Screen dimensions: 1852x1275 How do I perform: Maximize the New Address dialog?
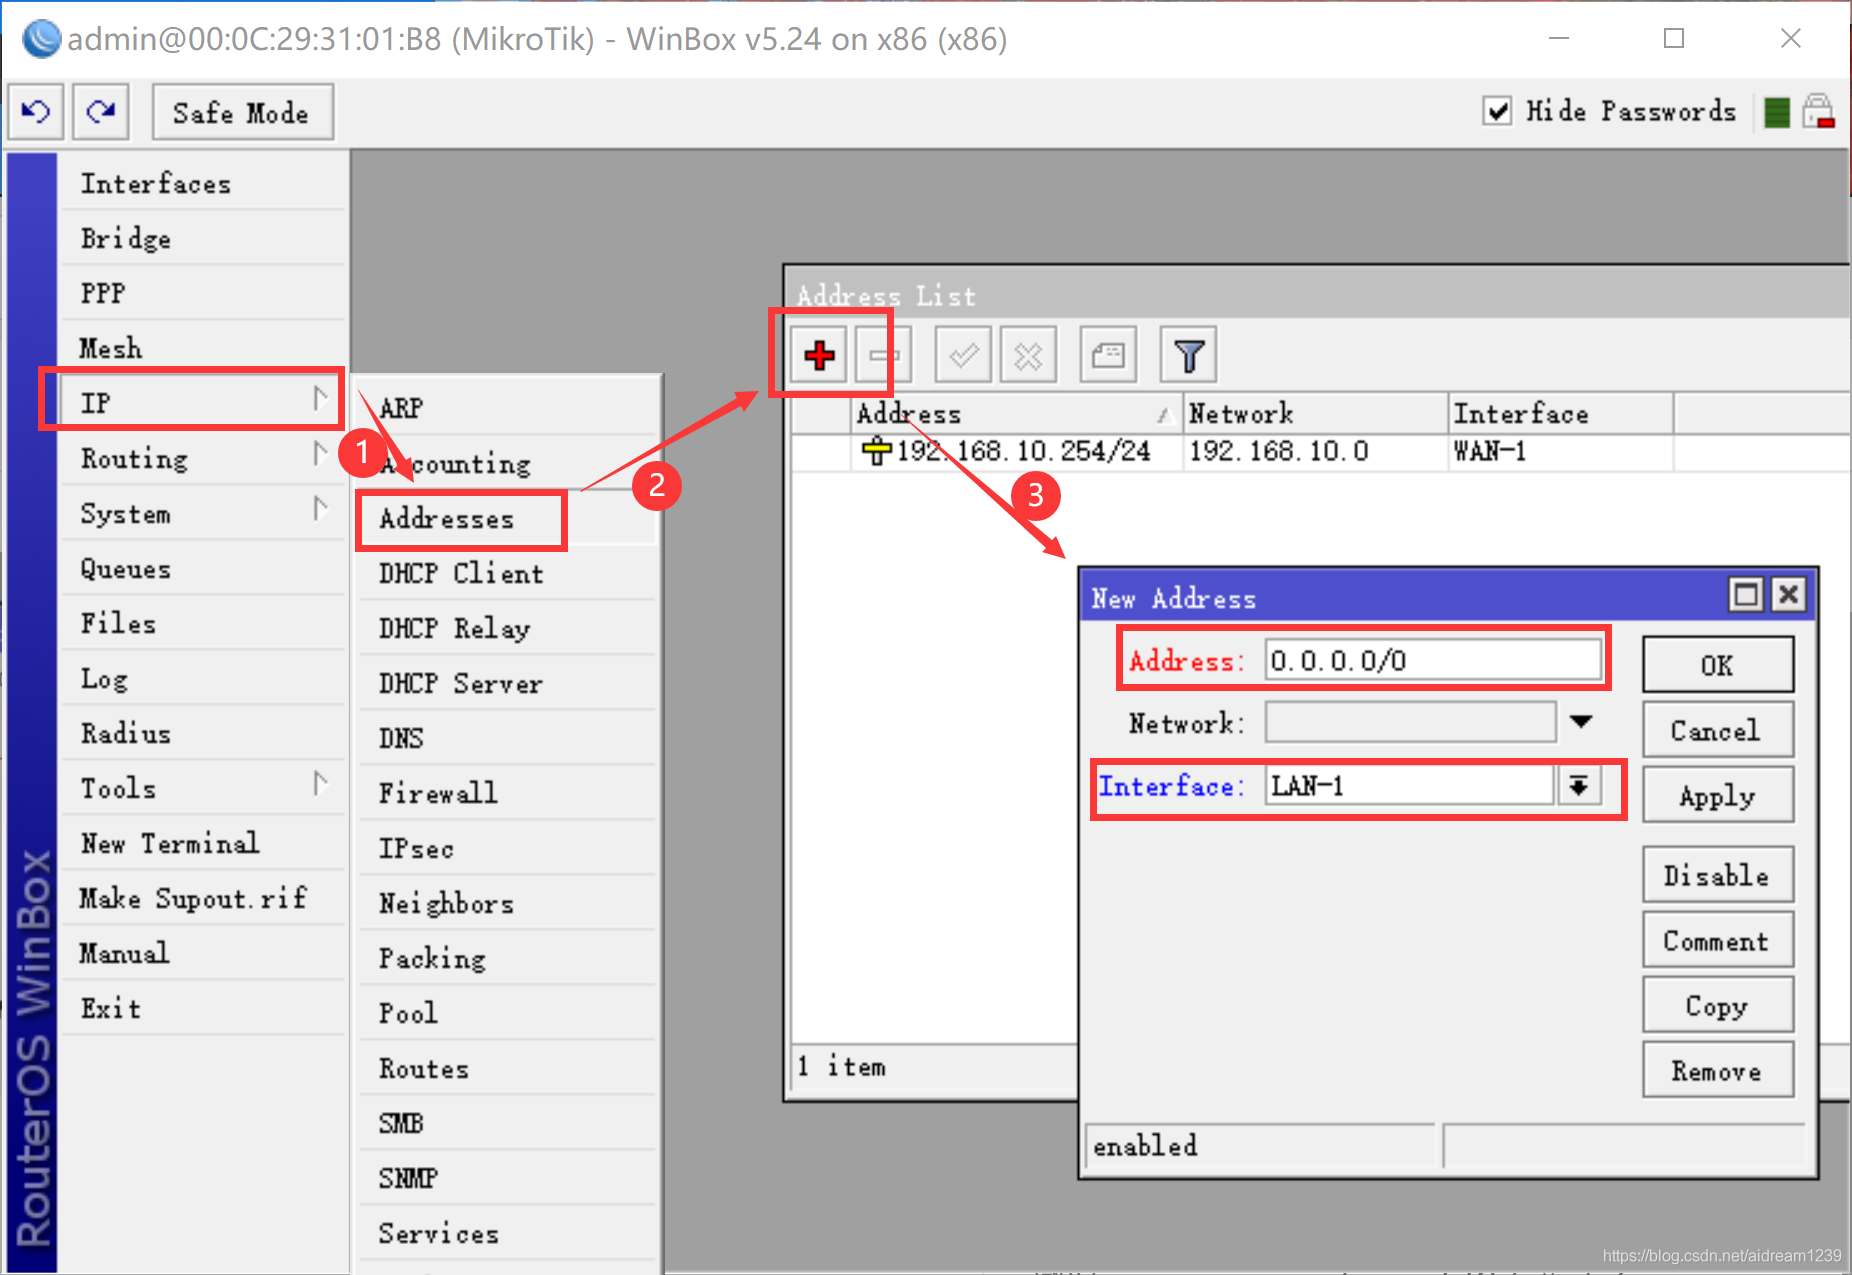pyautogui.click(x=1746, y=595)
